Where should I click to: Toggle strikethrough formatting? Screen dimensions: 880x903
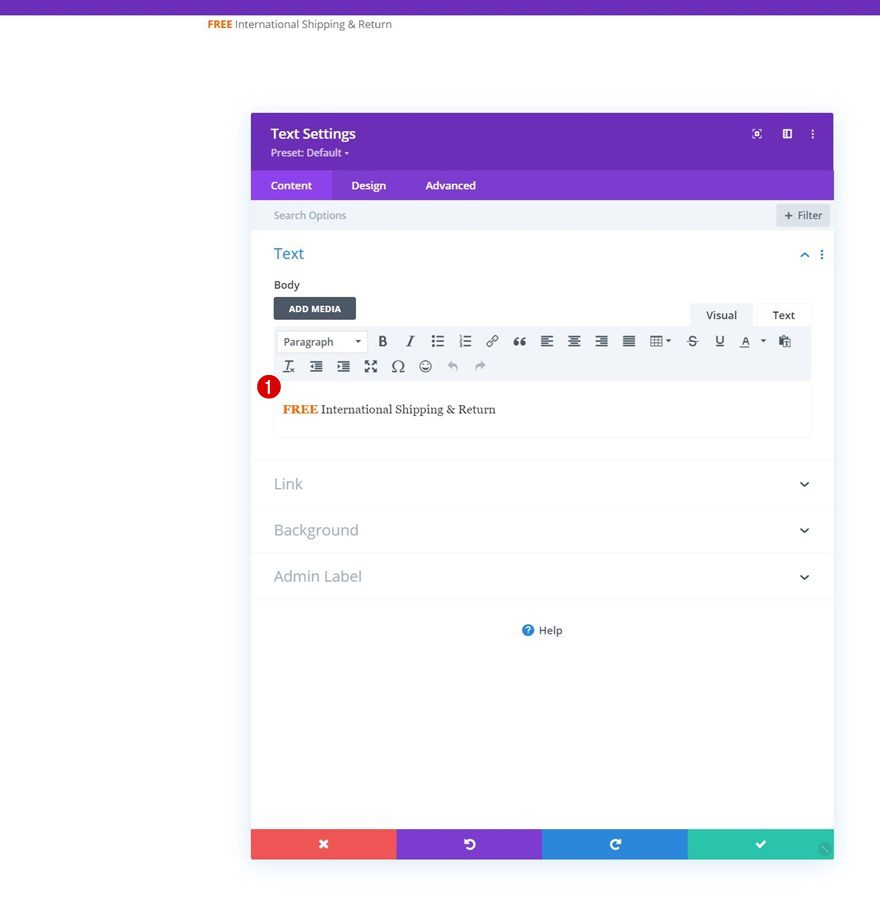pos(692,341)
